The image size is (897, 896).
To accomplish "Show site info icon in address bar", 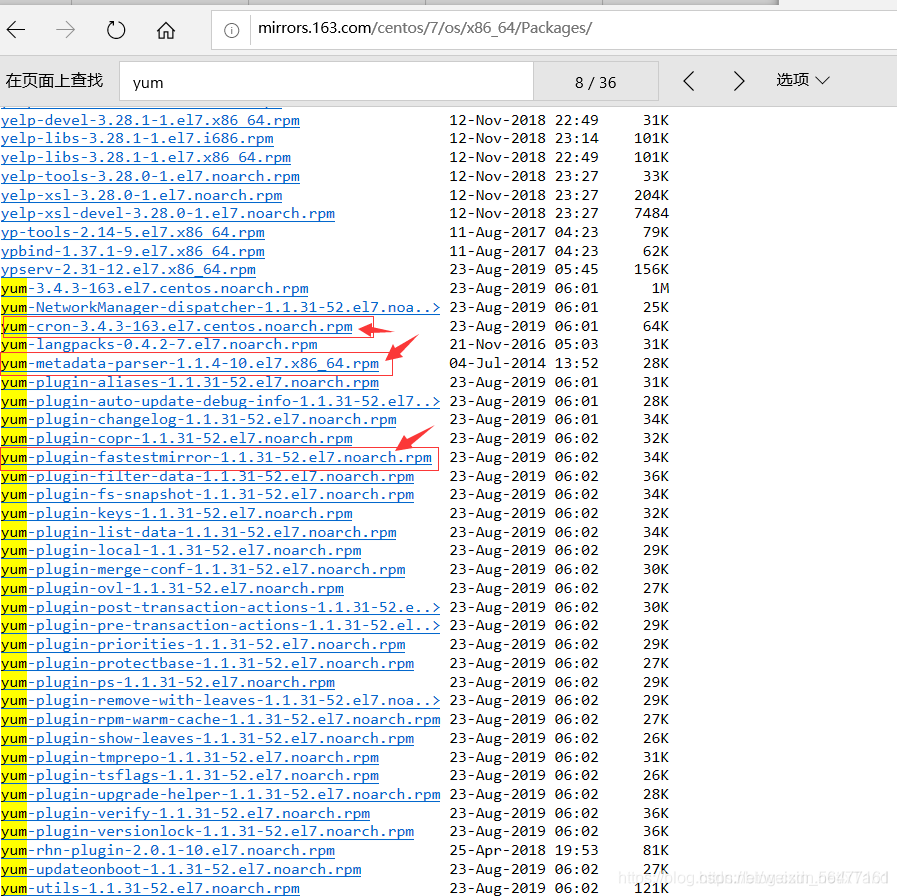I will [231, 30].
